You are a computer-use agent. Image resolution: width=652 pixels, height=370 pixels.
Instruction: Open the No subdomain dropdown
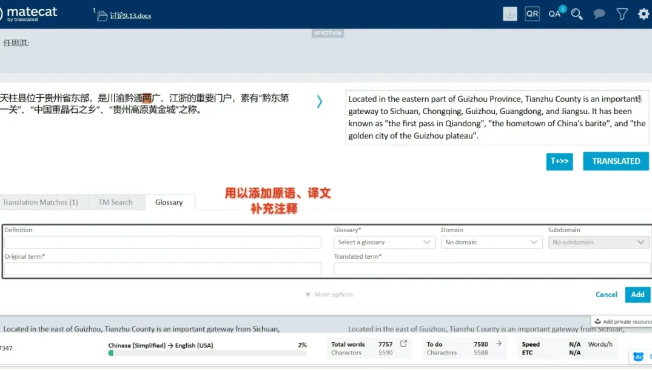(598, 242)
